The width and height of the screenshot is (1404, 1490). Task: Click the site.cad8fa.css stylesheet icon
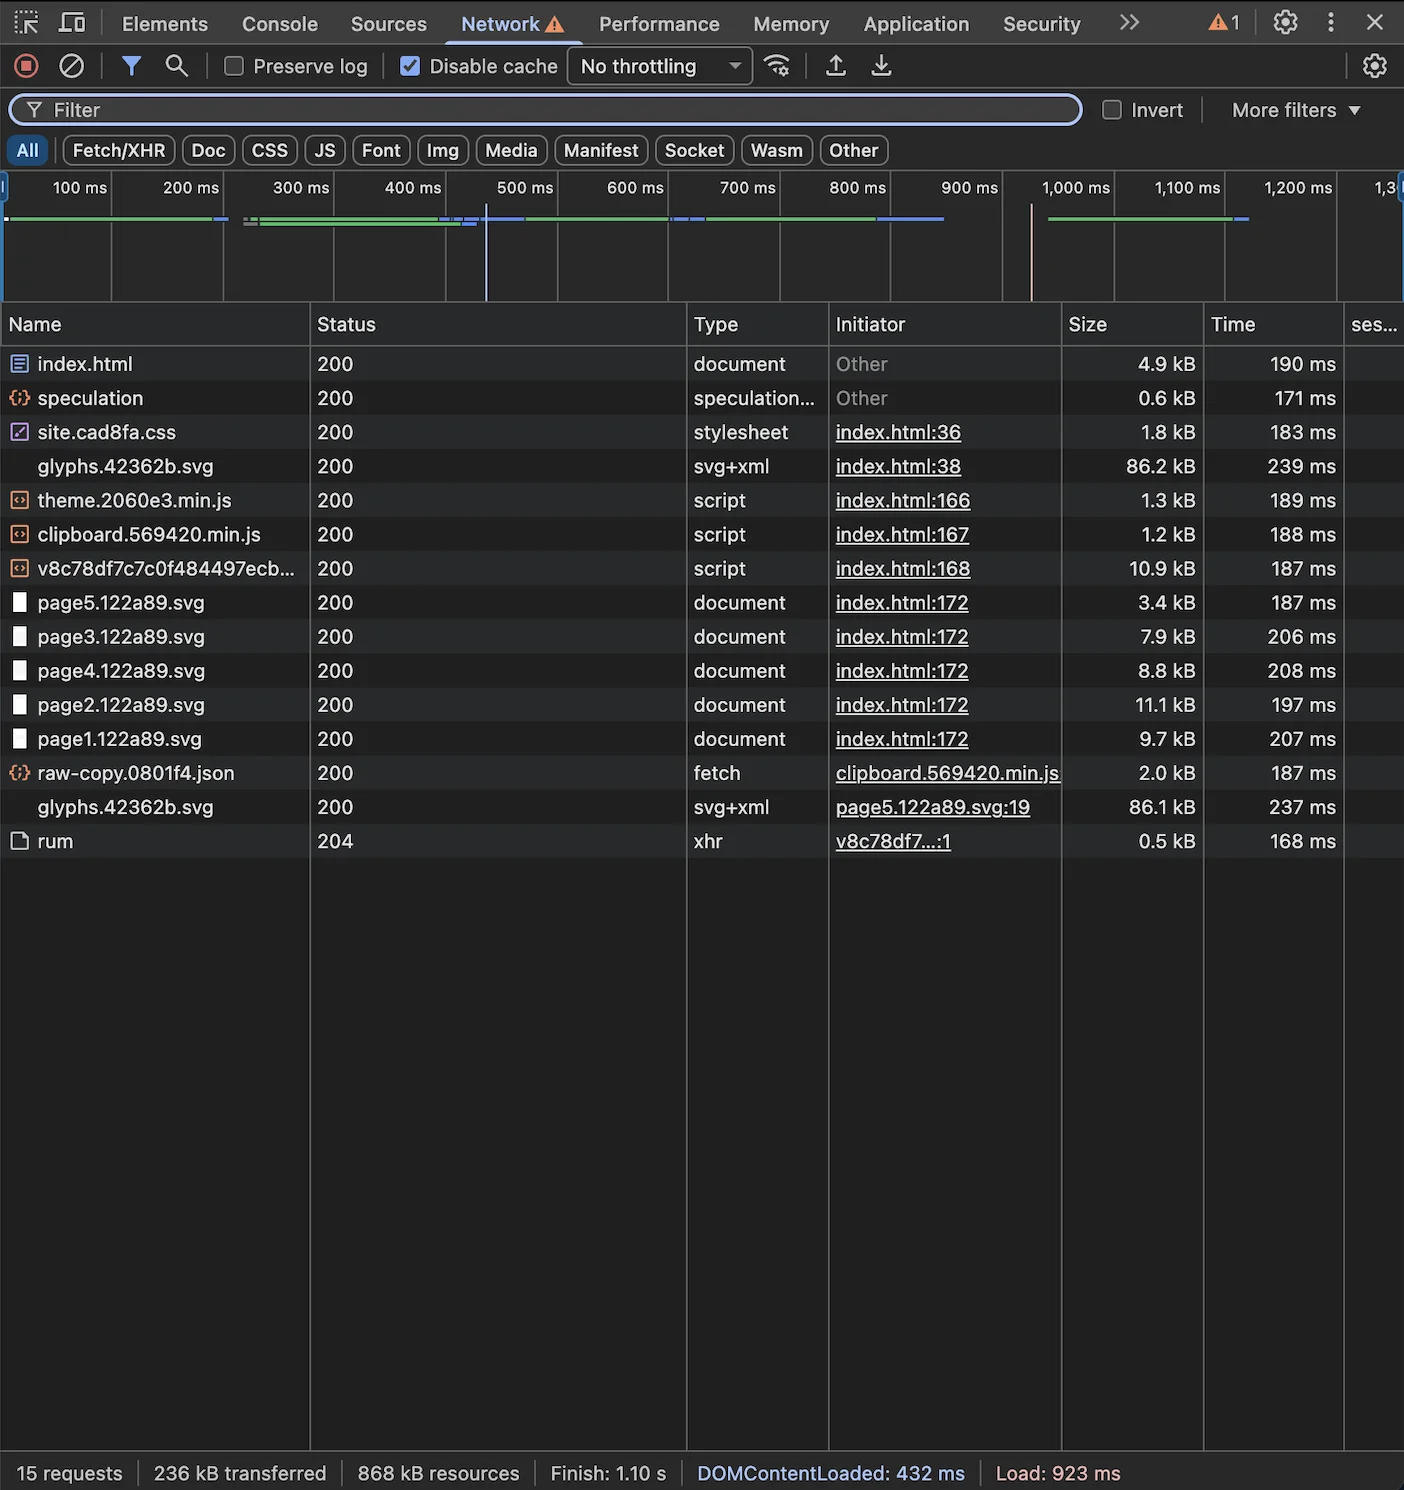[19, 432]
